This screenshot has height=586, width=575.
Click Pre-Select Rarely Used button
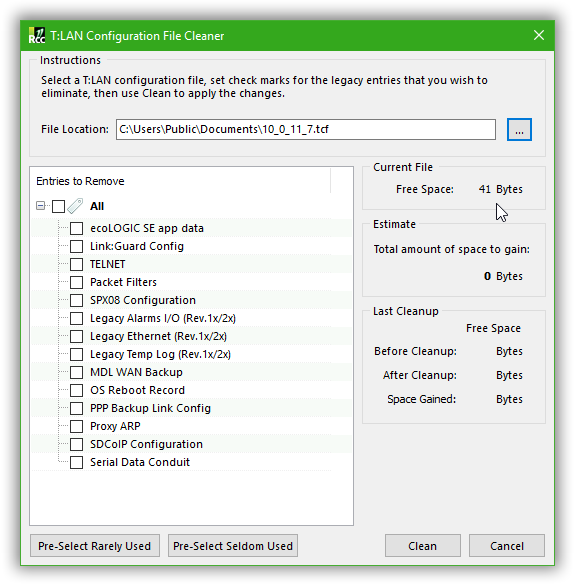[95, 546]
